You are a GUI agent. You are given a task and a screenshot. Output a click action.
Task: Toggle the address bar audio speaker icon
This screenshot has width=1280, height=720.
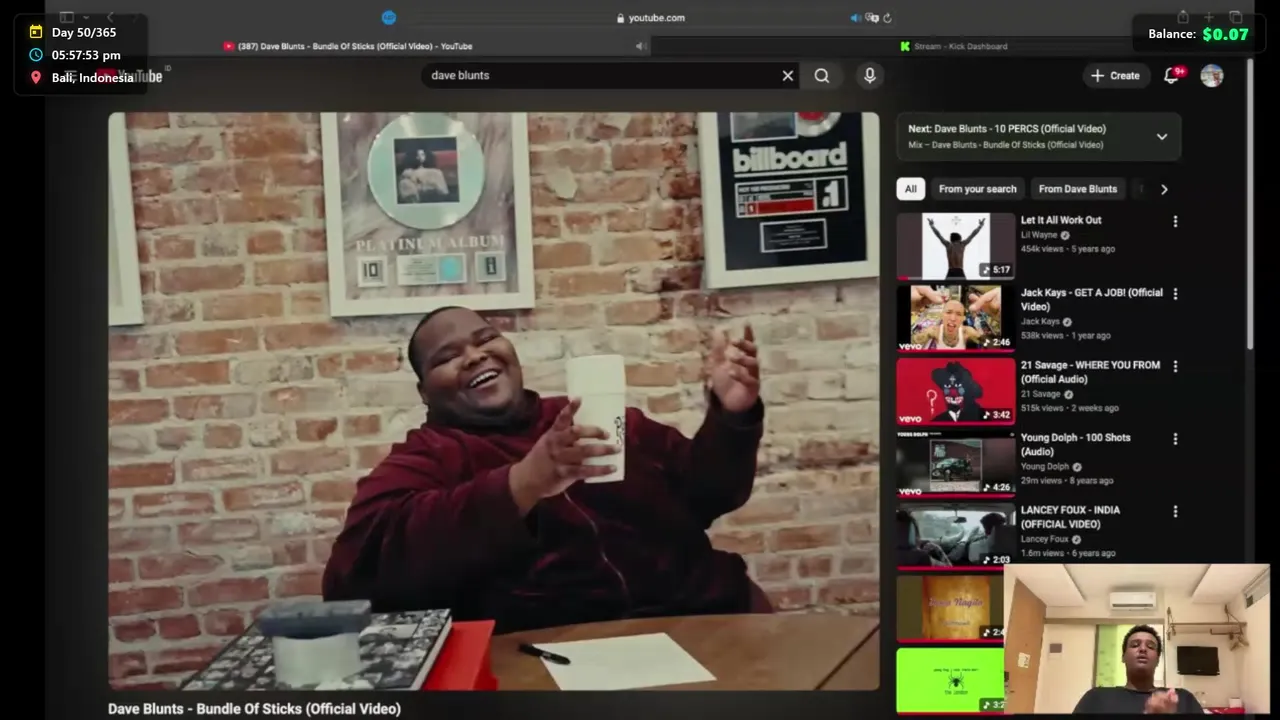click(855, 18)
